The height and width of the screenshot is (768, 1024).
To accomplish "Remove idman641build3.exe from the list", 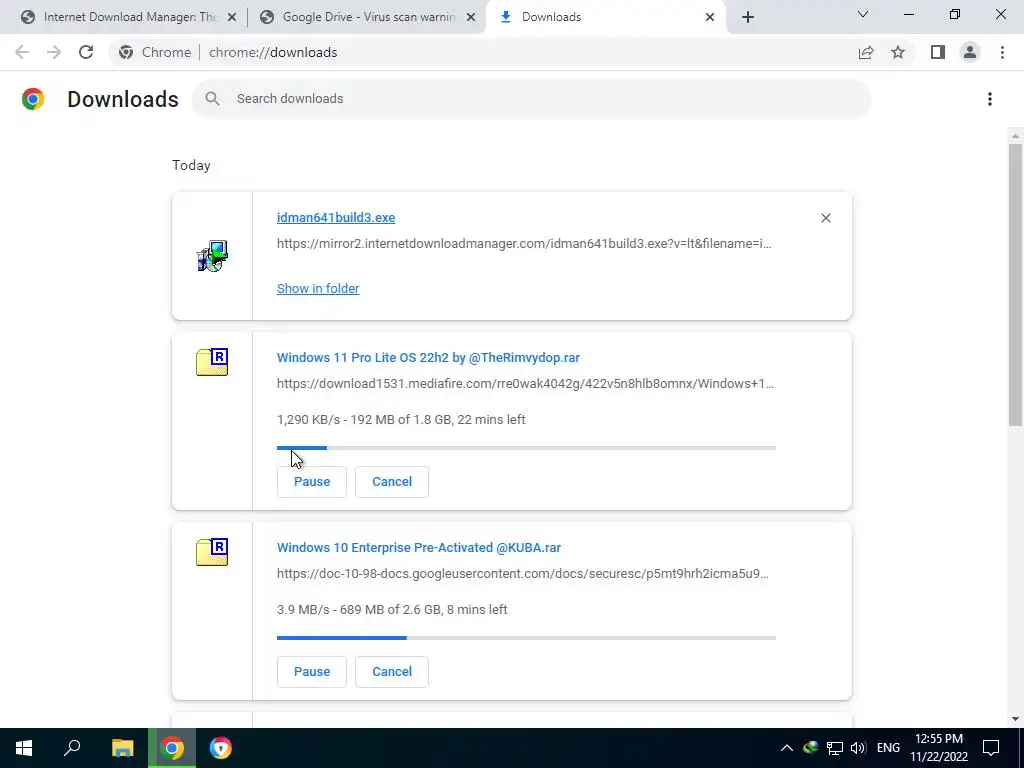I will coord(825,218).
